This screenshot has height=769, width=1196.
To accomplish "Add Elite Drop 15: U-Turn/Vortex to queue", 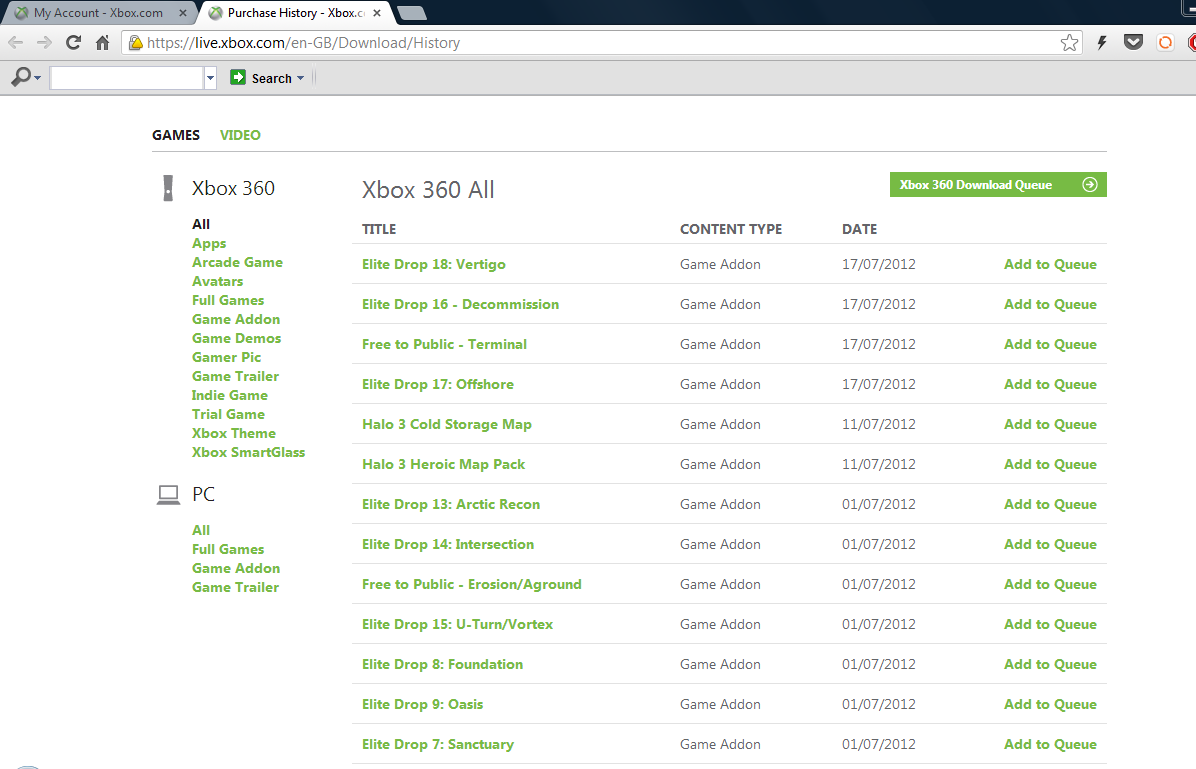I will pyautogui.click(x=1050, y=624).
